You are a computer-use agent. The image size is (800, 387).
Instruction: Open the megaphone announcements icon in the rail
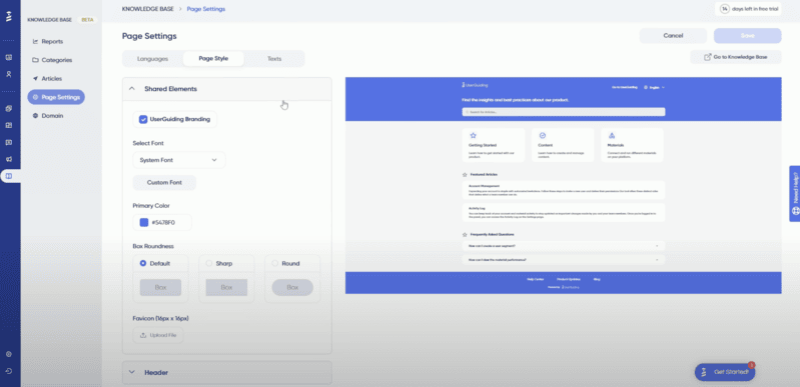[9, 159]
